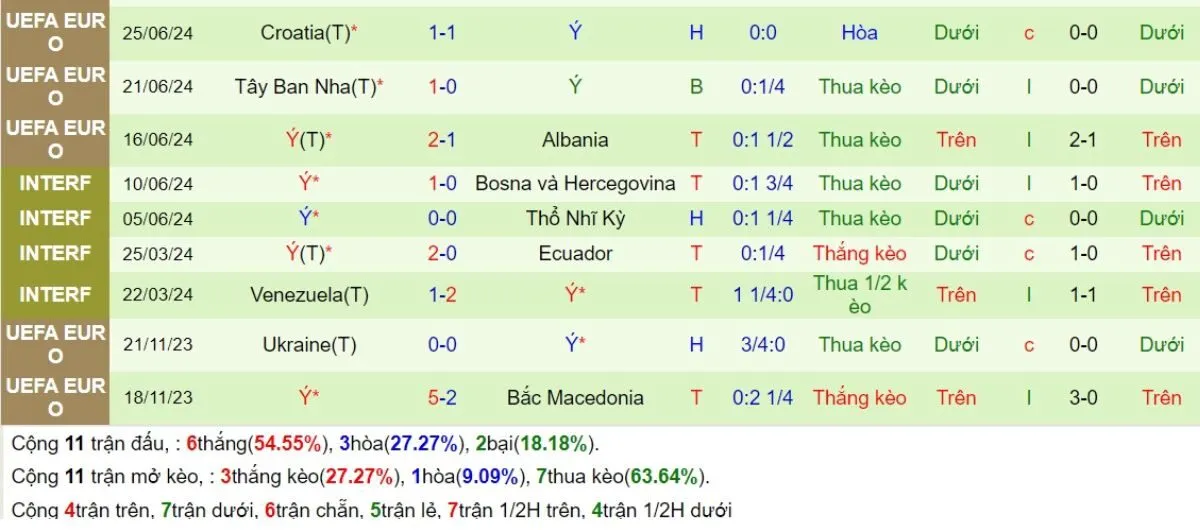Click the 1-2 score for Venezuela match
The image size is (1200, 530).
[x=442, y=295]
